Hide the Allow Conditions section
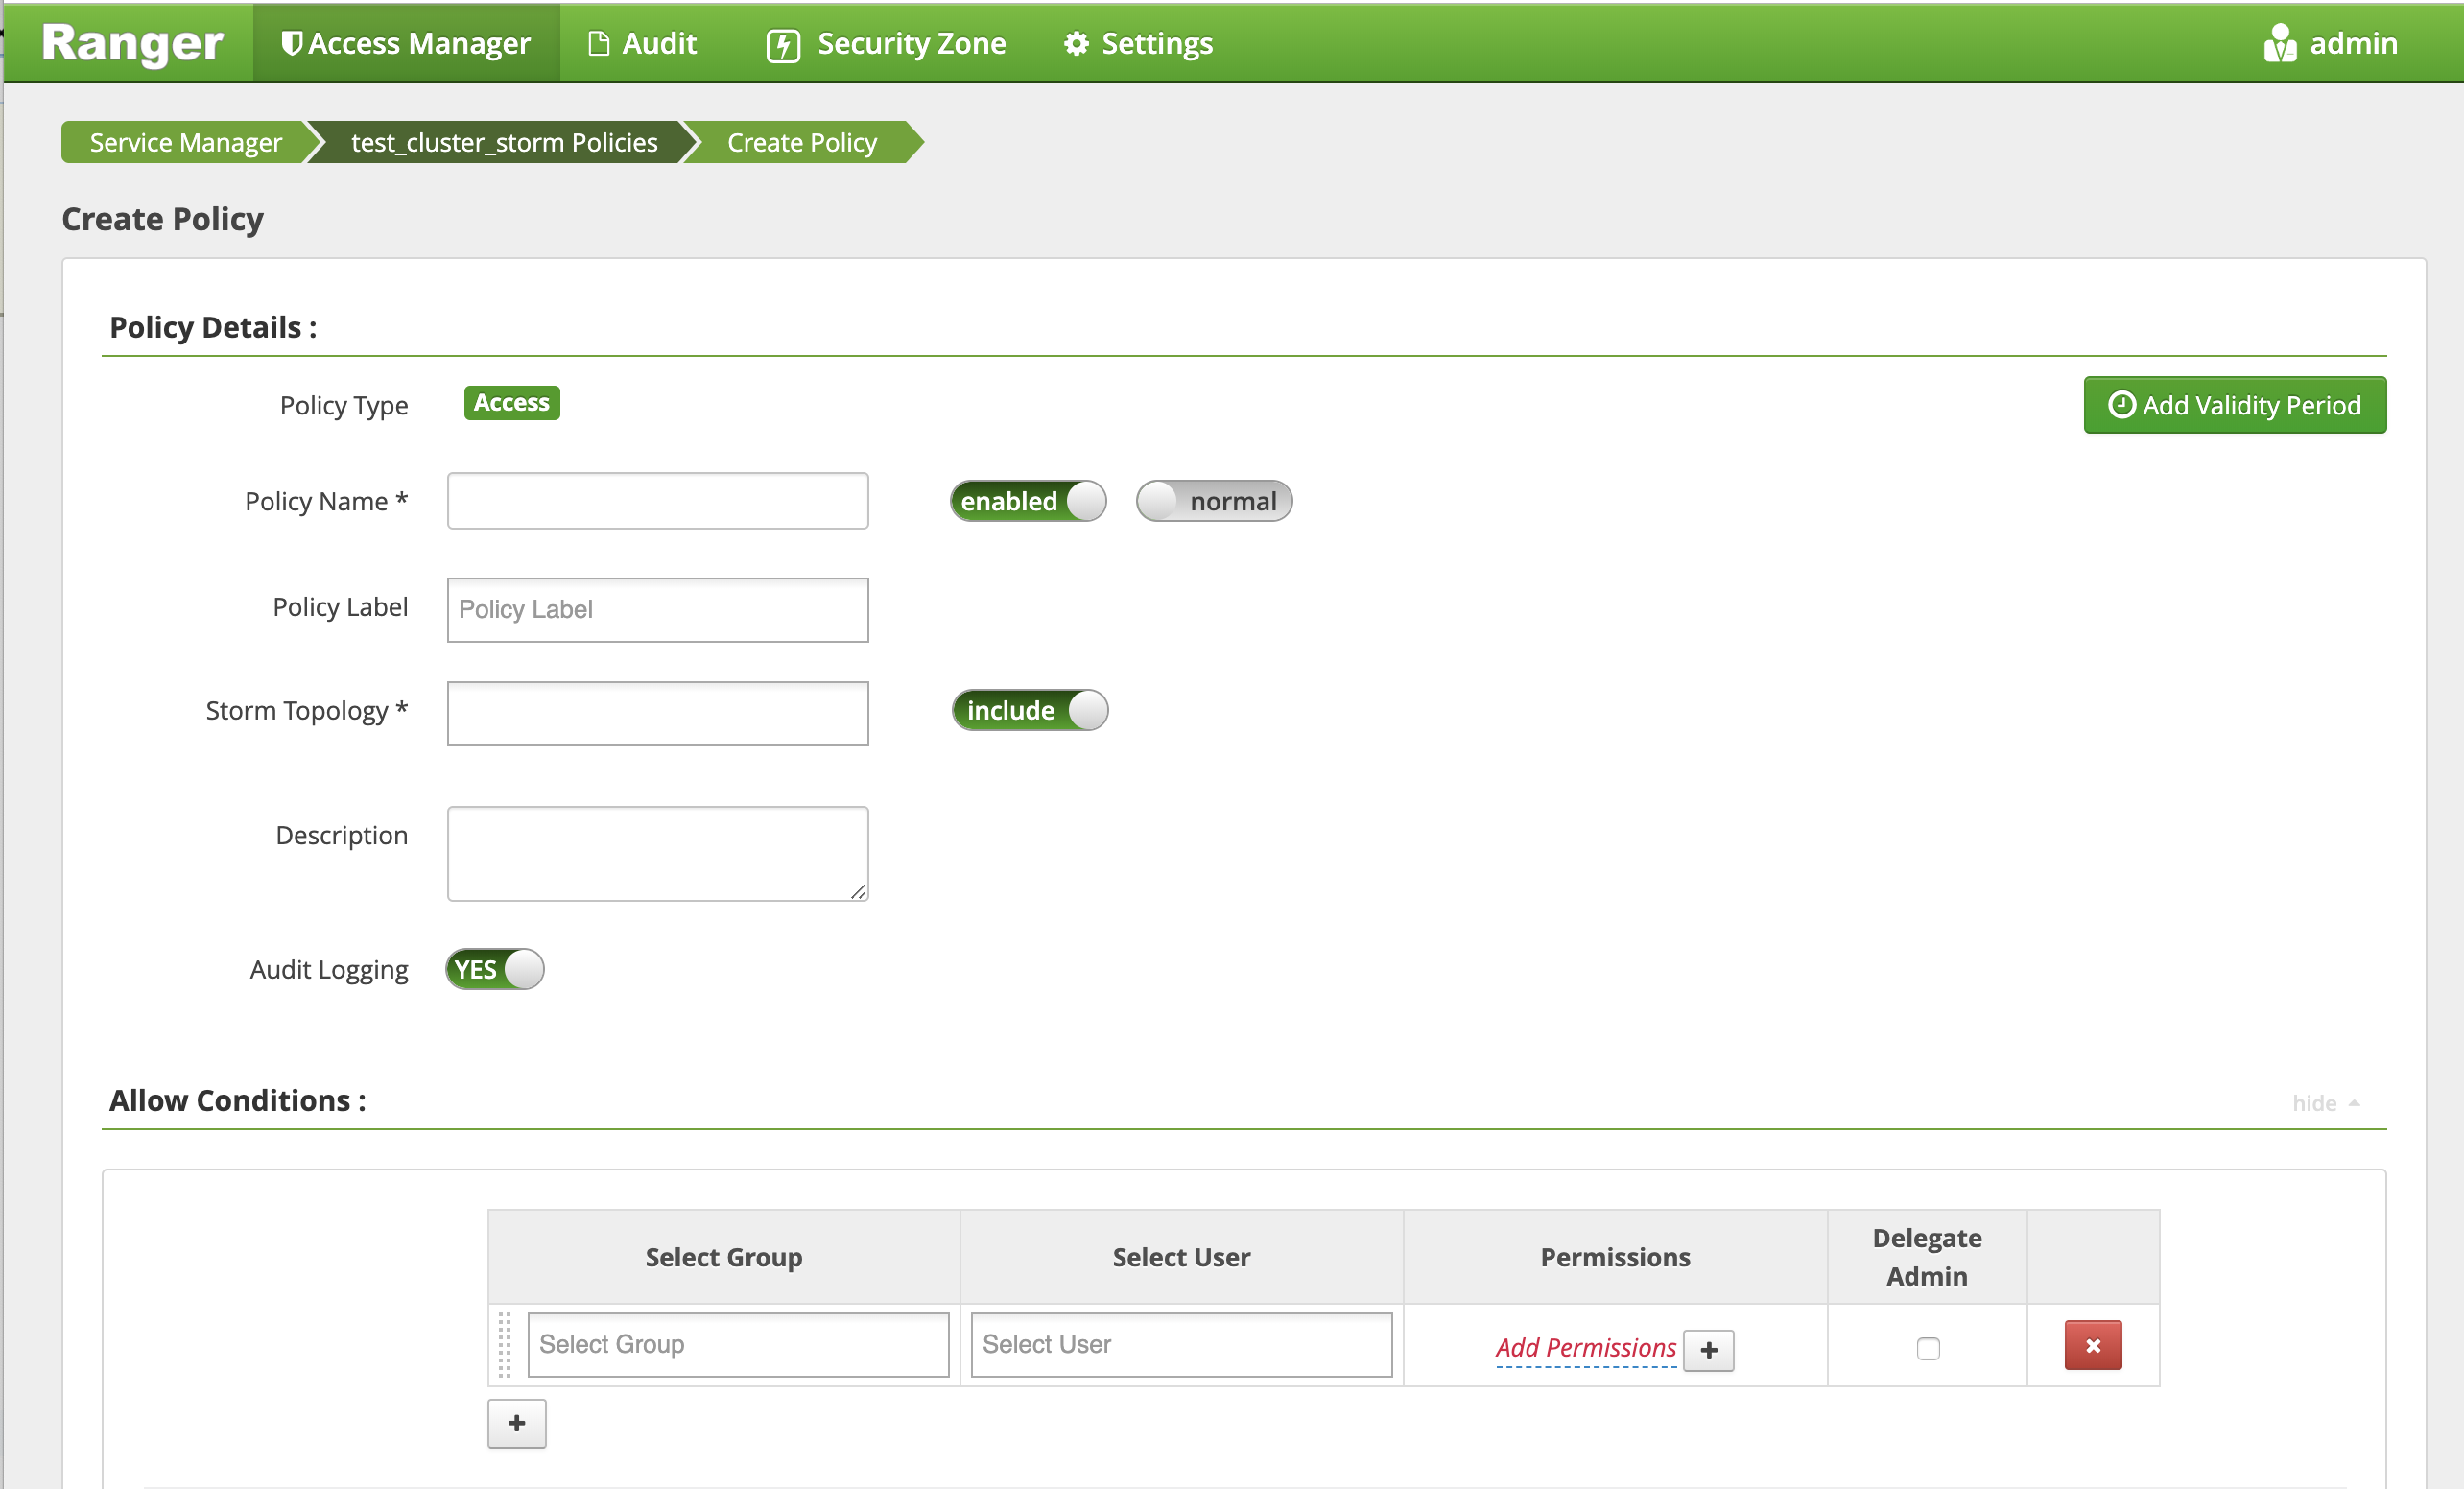Image resolution: width=2464 pixels, height=1489 pixels. [2321, 1100]
